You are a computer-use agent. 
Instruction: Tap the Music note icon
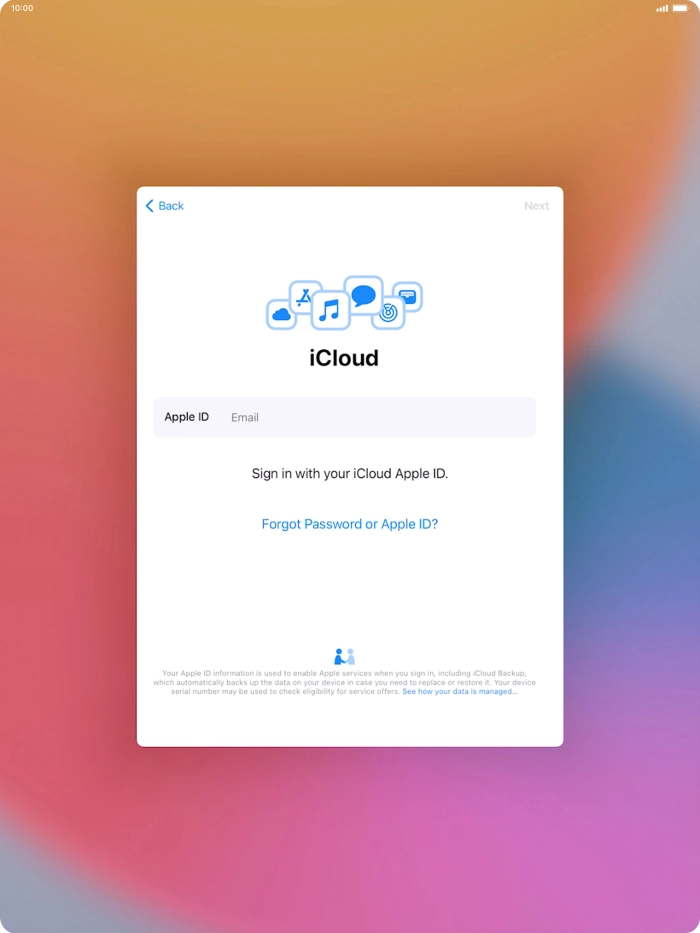coord(330,311)
